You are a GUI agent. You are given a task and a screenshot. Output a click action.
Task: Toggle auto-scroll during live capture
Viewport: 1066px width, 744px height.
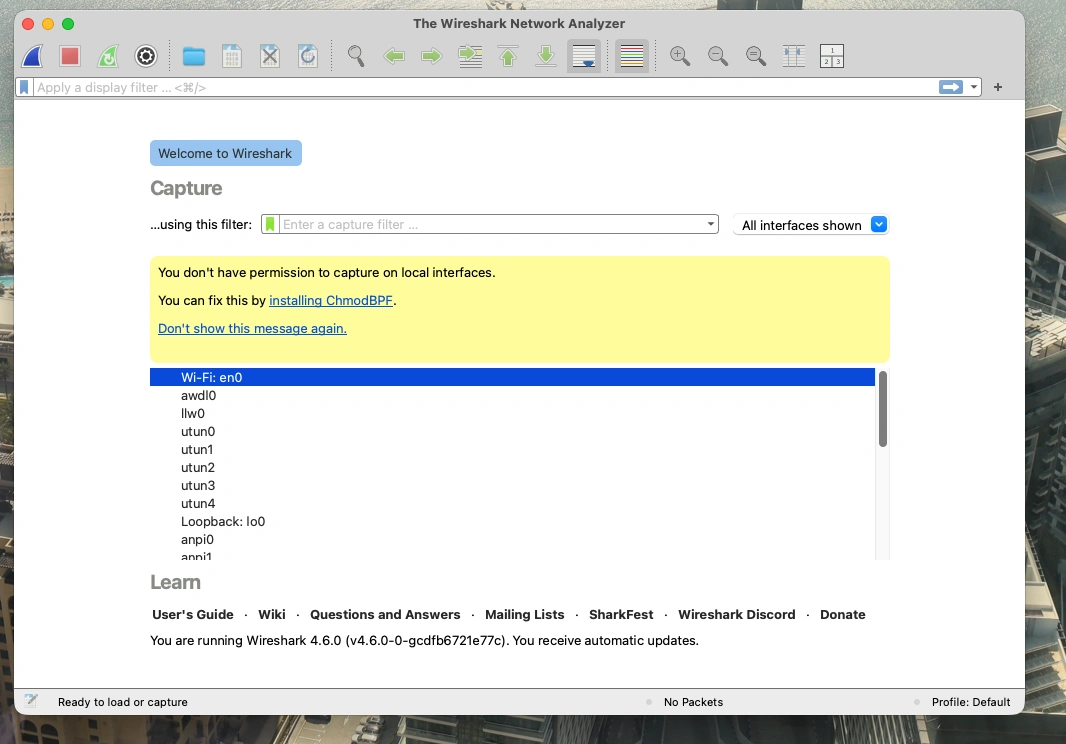[584, 56]
